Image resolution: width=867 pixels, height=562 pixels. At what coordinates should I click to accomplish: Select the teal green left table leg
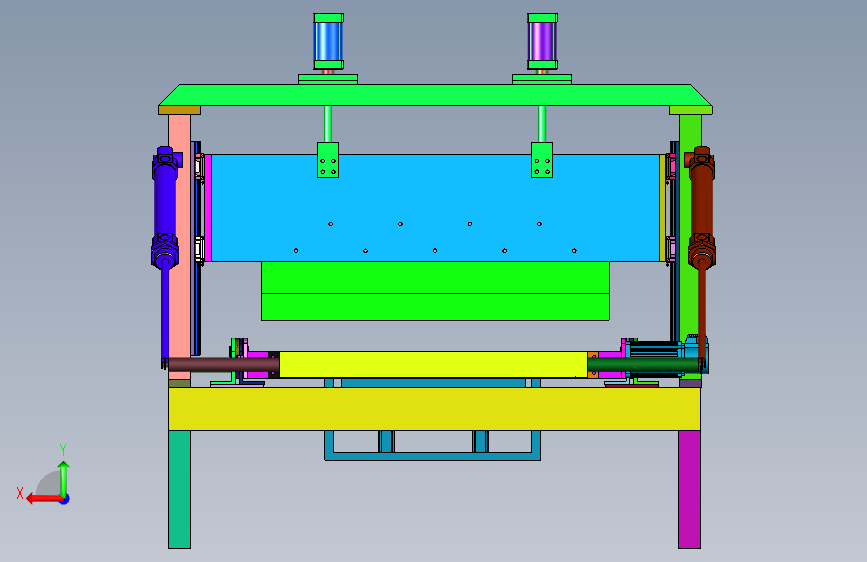(x=179, y=490)
